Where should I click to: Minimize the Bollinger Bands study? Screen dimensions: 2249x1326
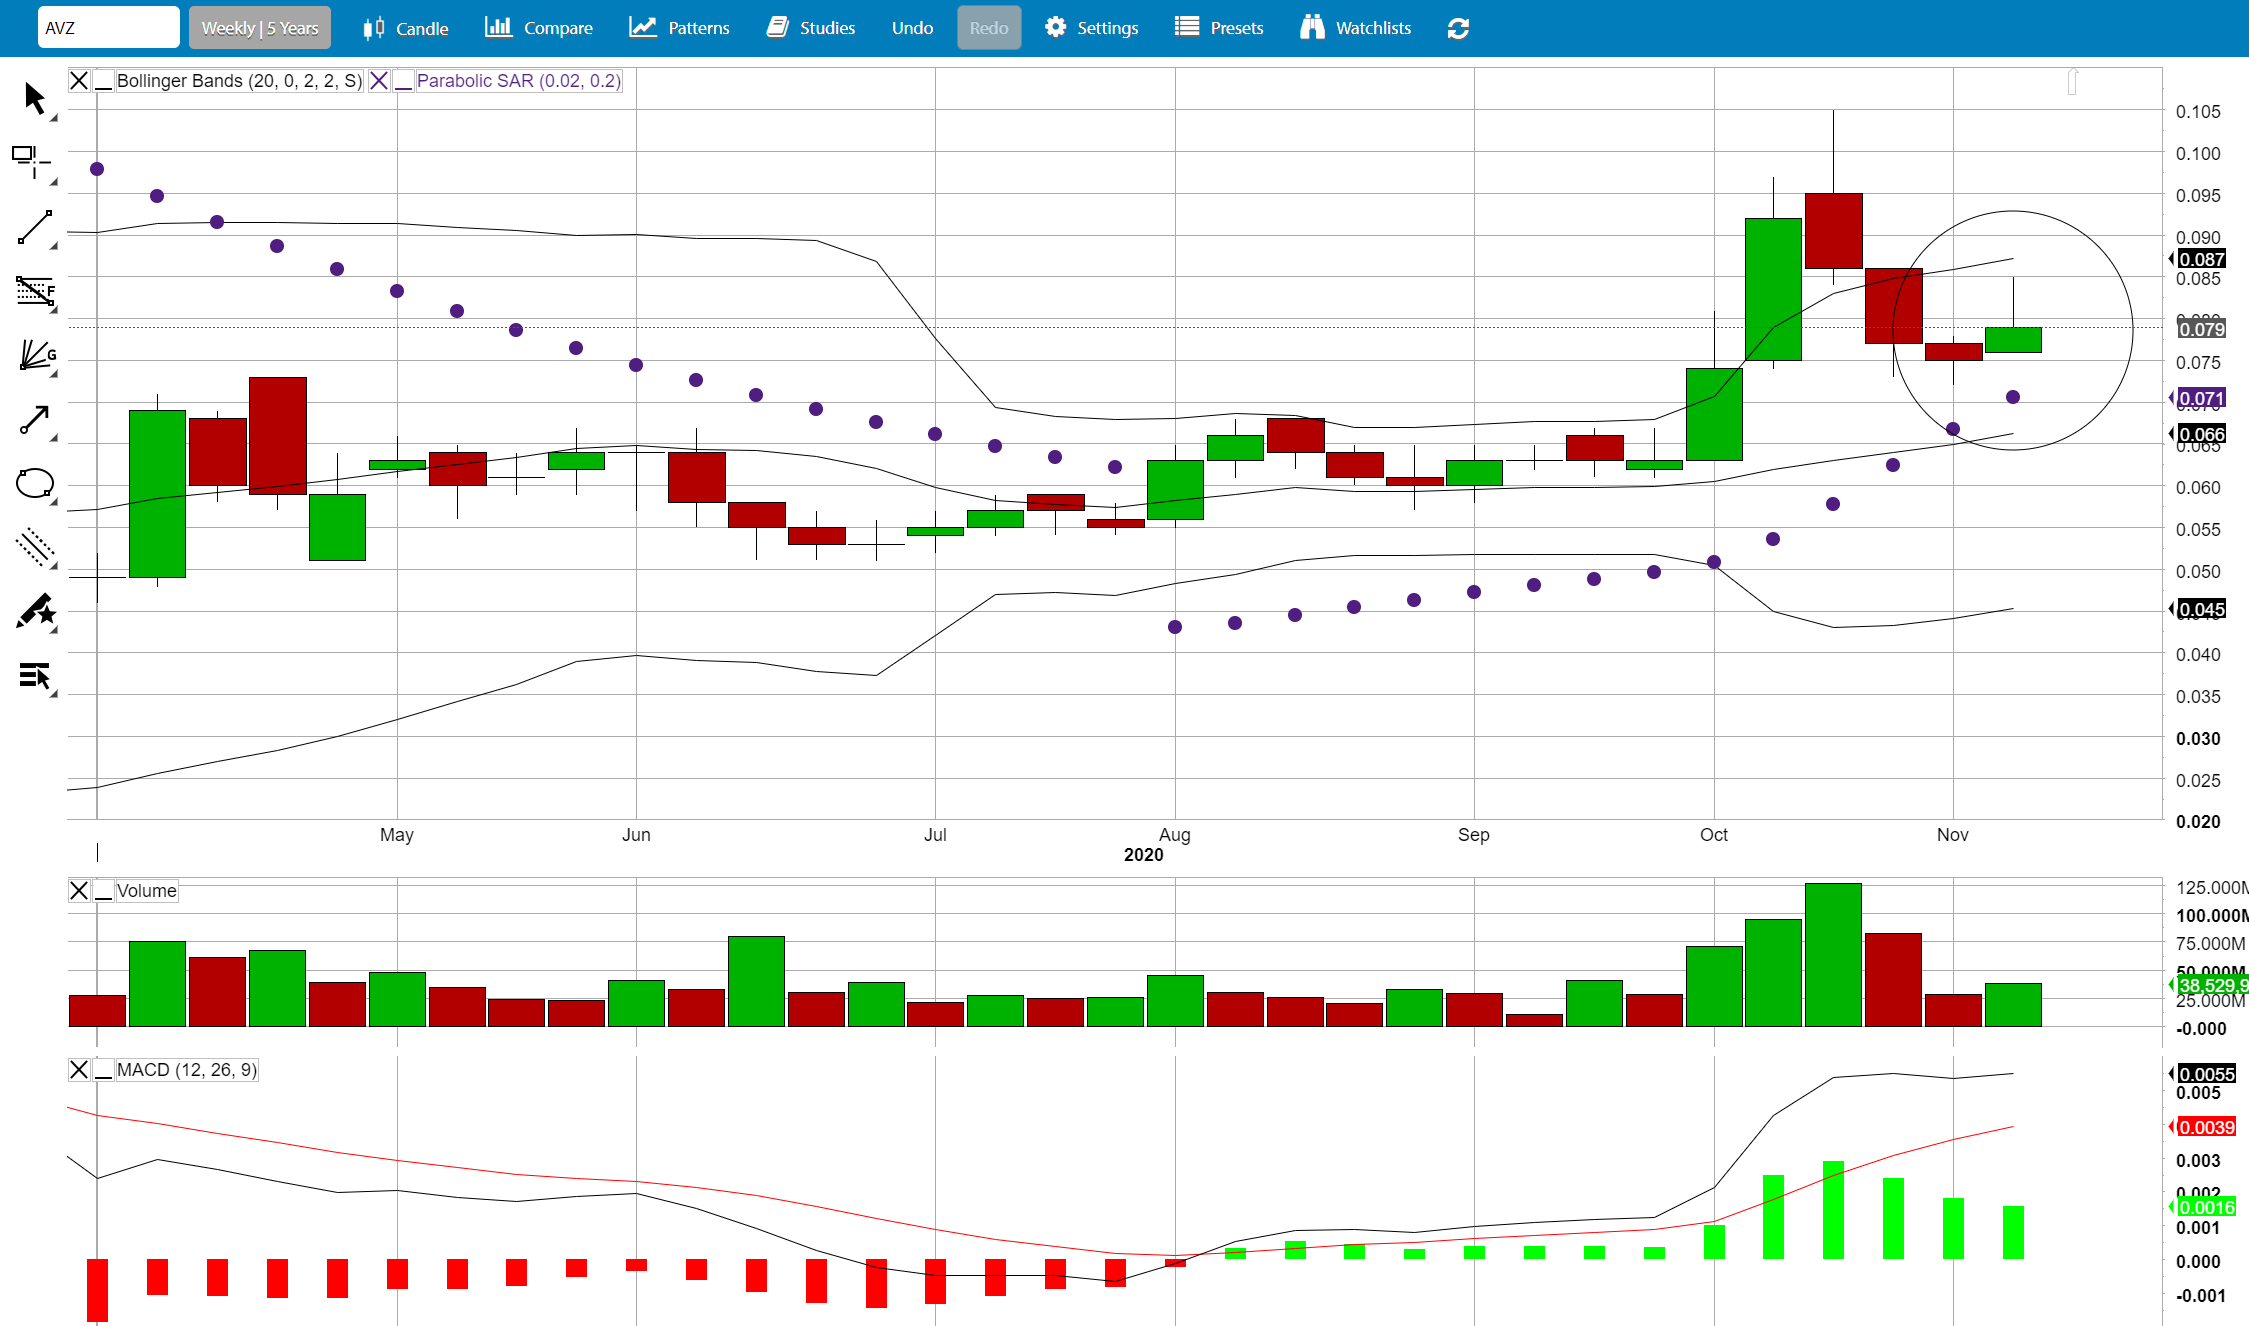tap(103, 81)
